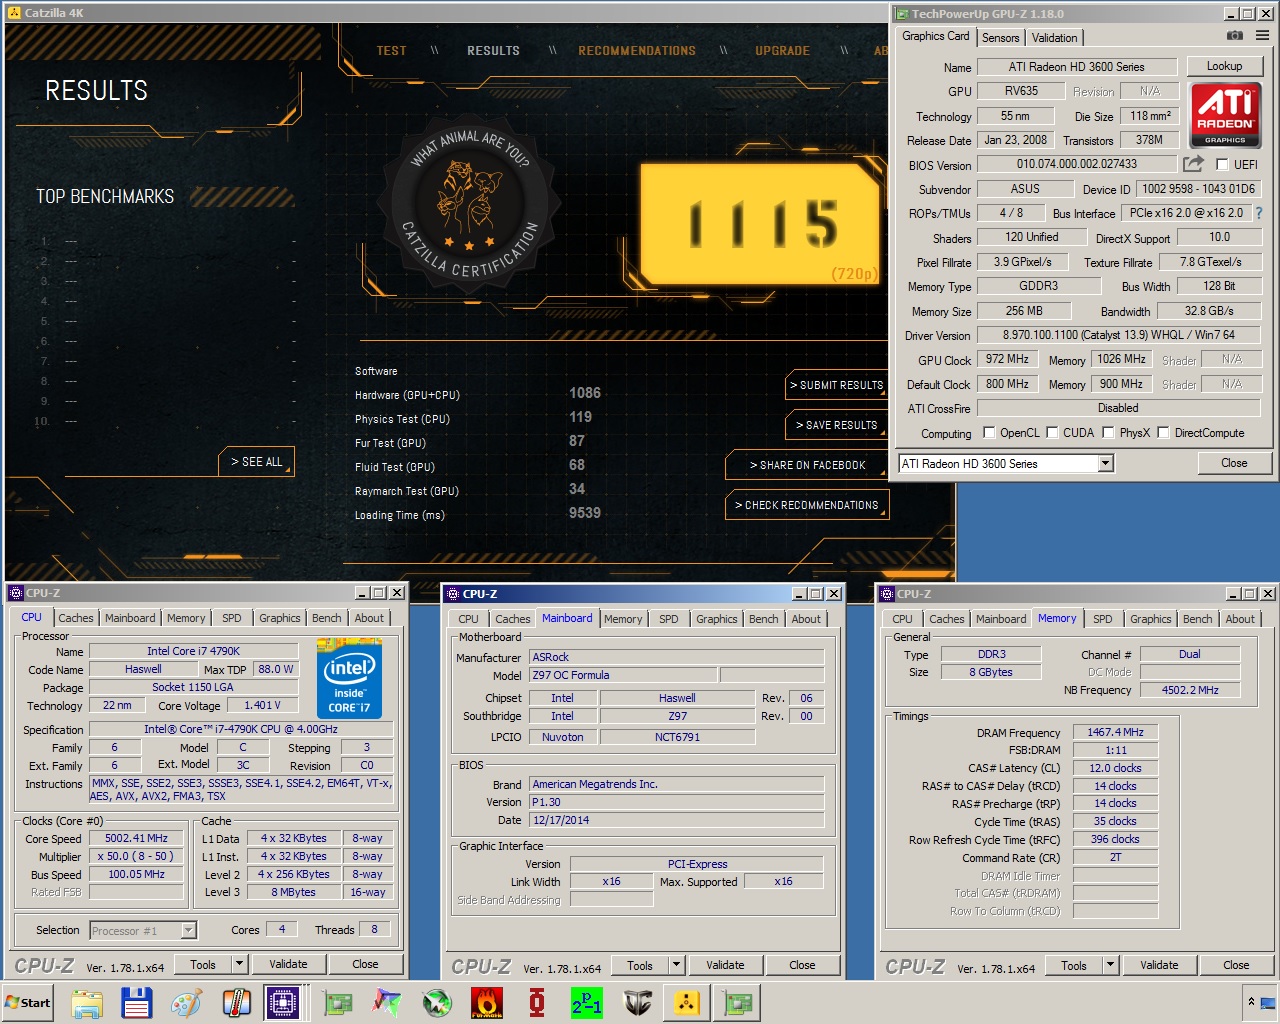Viewport: 1280px width, 1024px height.
Task: Open the Windows Start button
Action: click(28, 1003)
